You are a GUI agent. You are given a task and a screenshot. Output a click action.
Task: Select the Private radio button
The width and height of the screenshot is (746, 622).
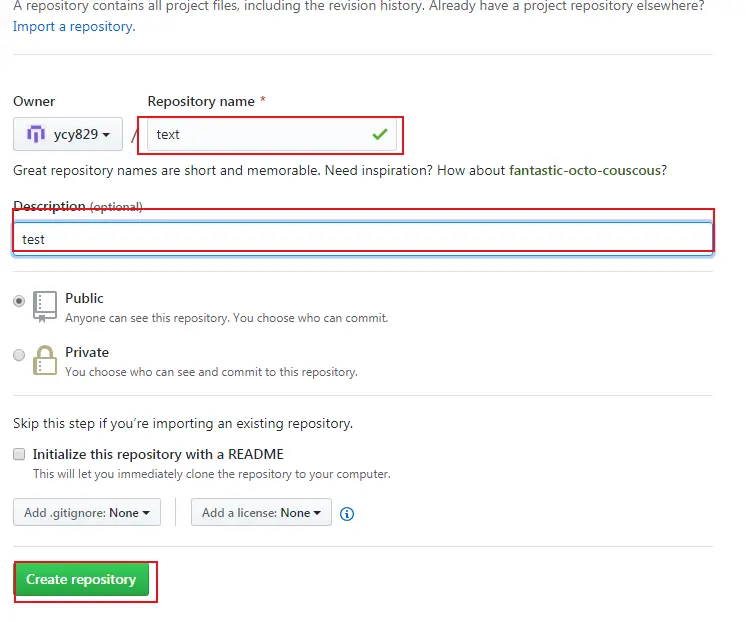19,354
